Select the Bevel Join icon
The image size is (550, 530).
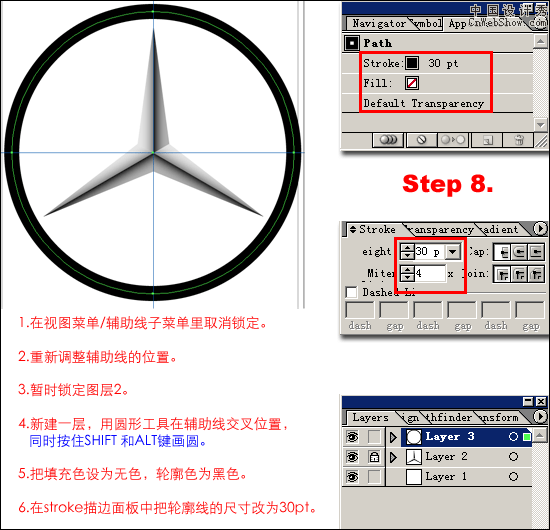click(x=536, y=274)
